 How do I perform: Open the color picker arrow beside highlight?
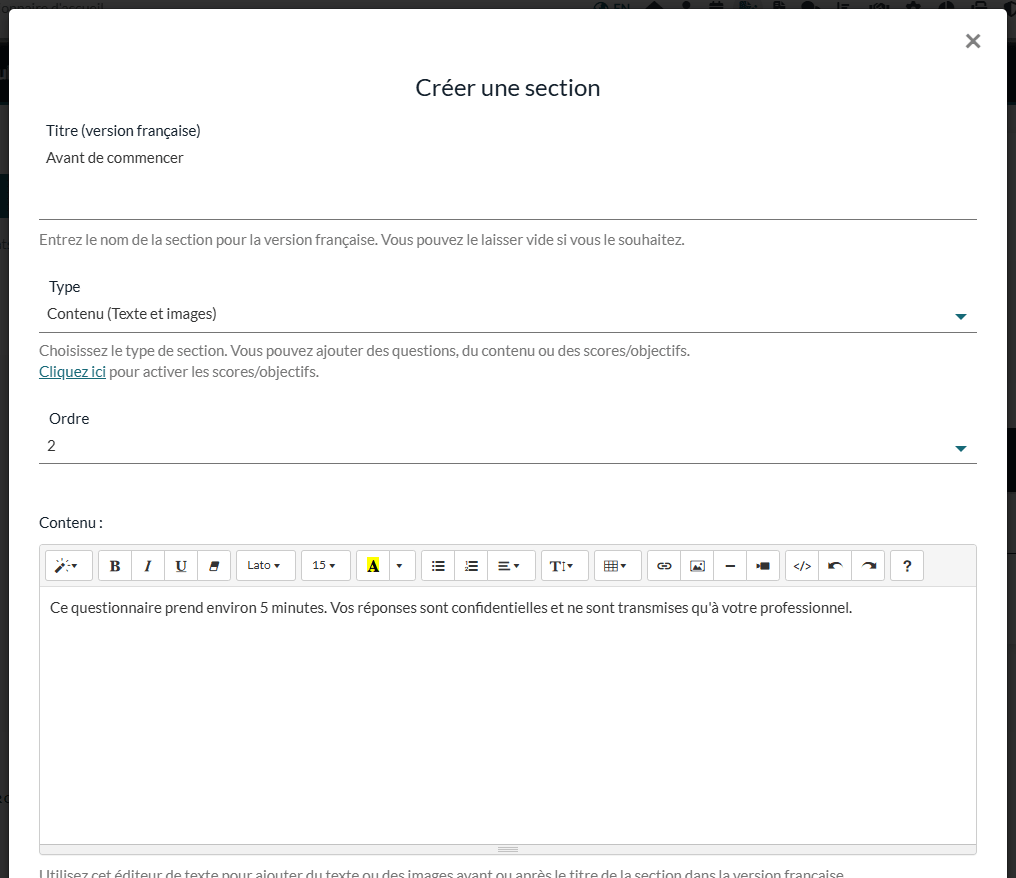[402, 566]
